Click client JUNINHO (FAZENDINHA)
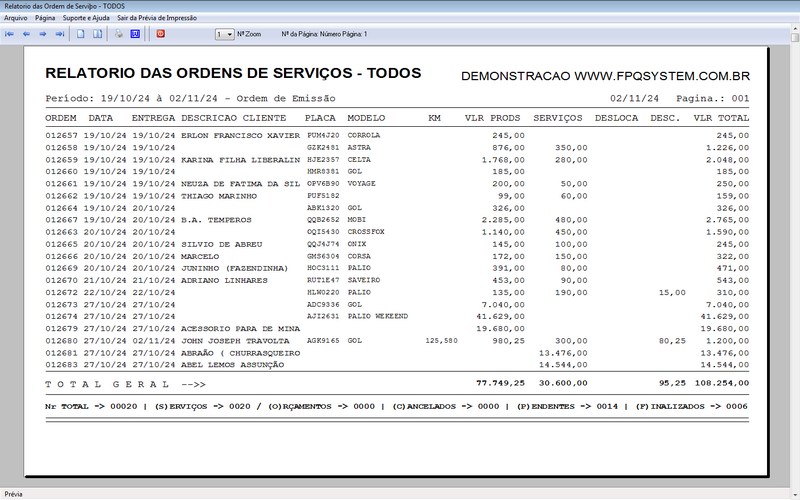 point(235,268)
